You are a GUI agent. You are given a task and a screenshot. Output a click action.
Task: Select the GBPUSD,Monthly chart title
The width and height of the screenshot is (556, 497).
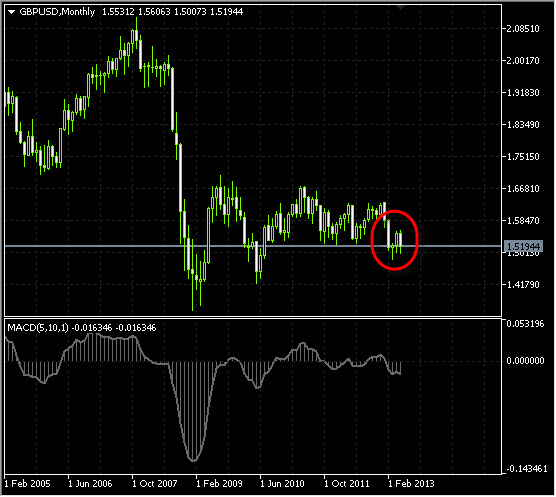click(57, 12)
